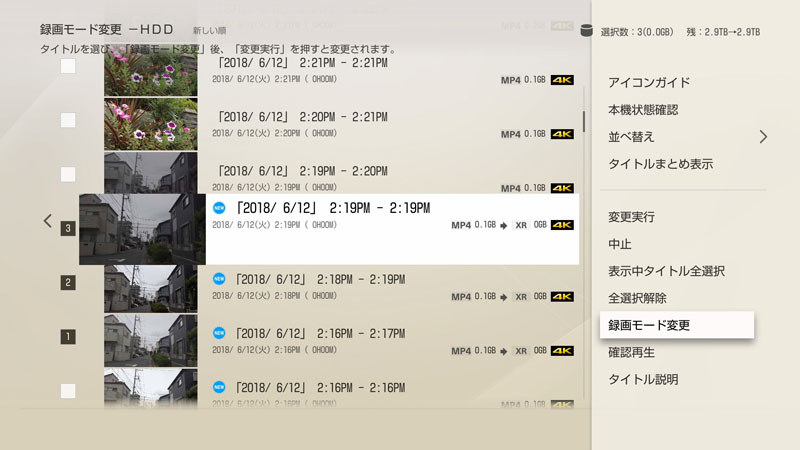Click the left chevron beside the highlighted row
The image size is (800, 450).
tap(47, 221)
